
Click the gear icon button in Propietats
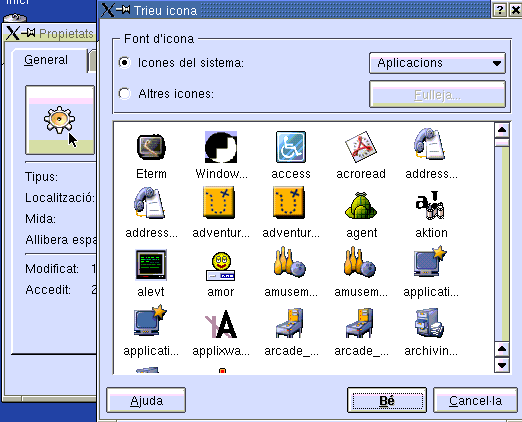click(60, 120)
